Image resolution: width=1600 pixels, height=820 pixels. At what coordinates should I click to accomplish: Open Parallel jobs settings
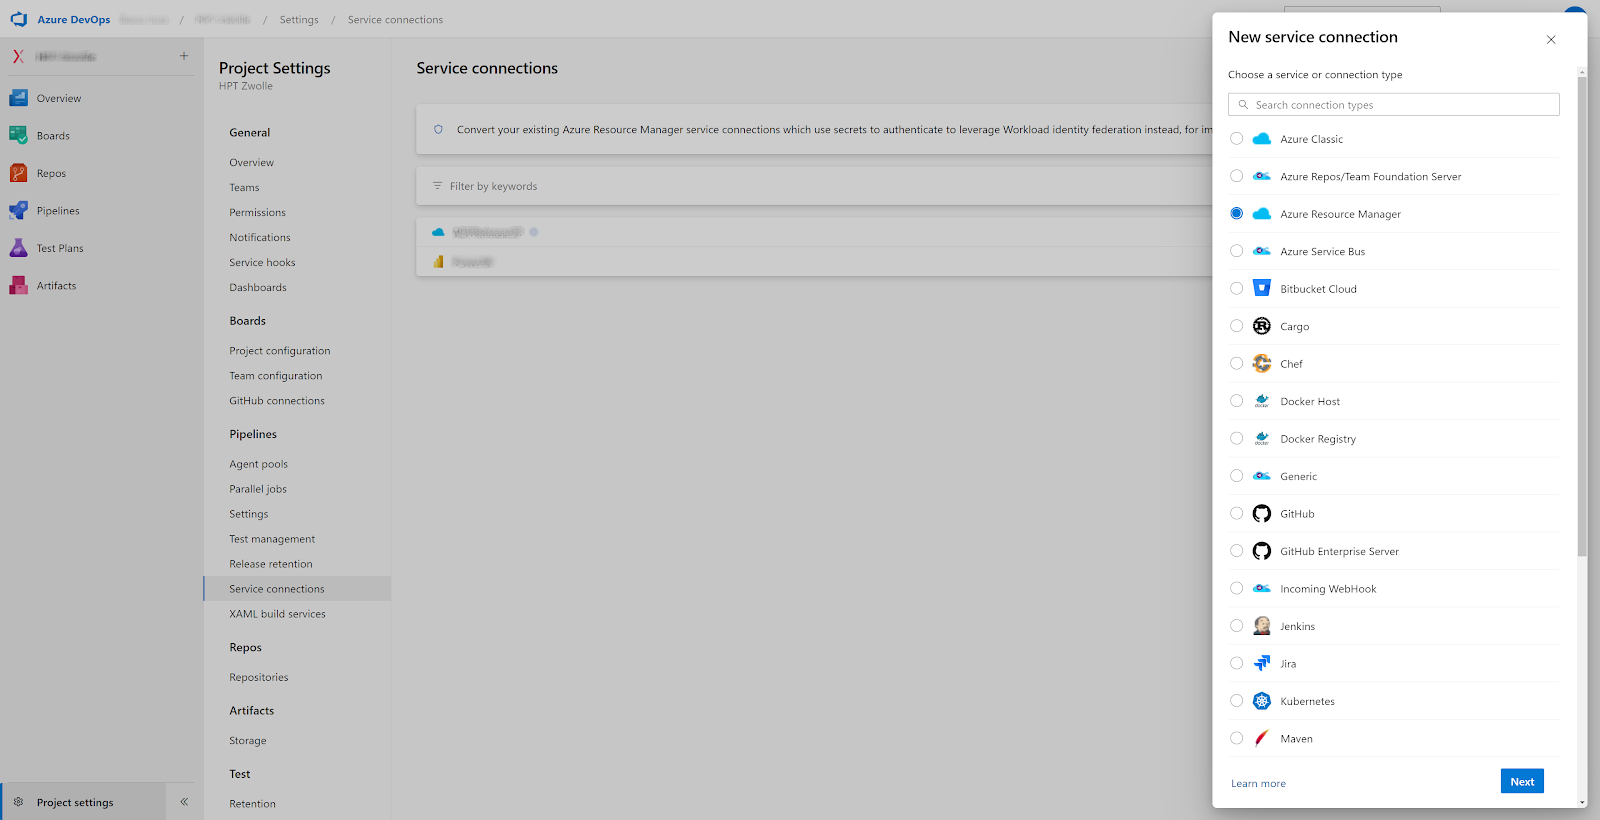[258, 489]
